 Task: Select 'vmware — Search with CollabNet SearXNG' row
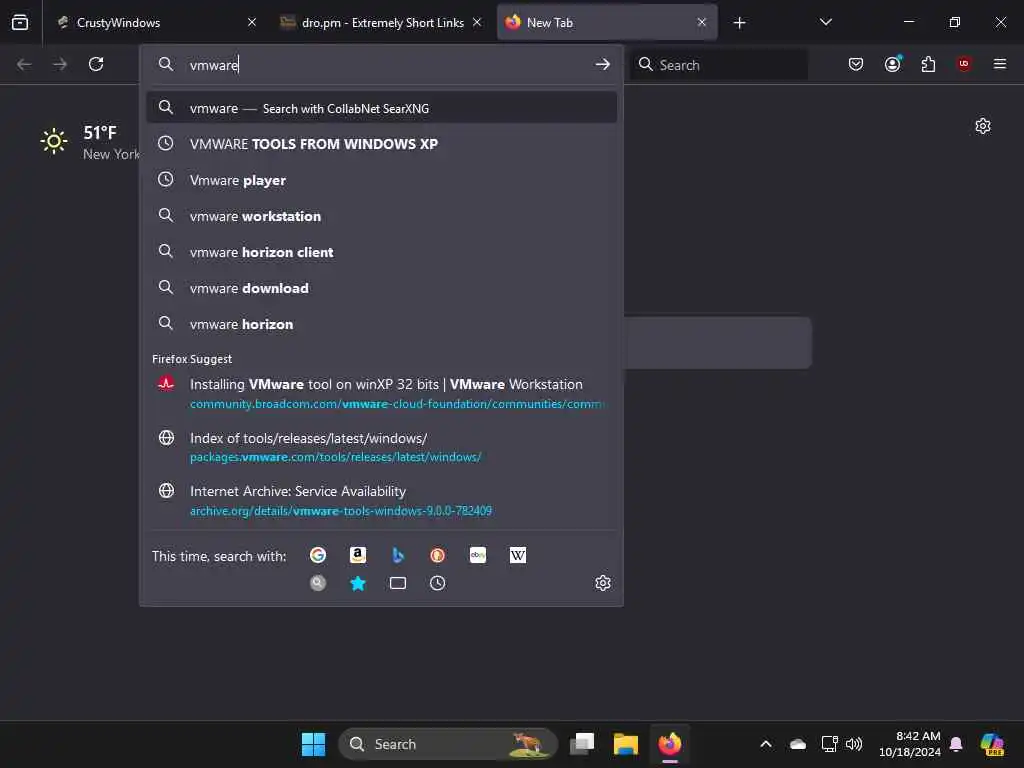[x=381, y=108]
